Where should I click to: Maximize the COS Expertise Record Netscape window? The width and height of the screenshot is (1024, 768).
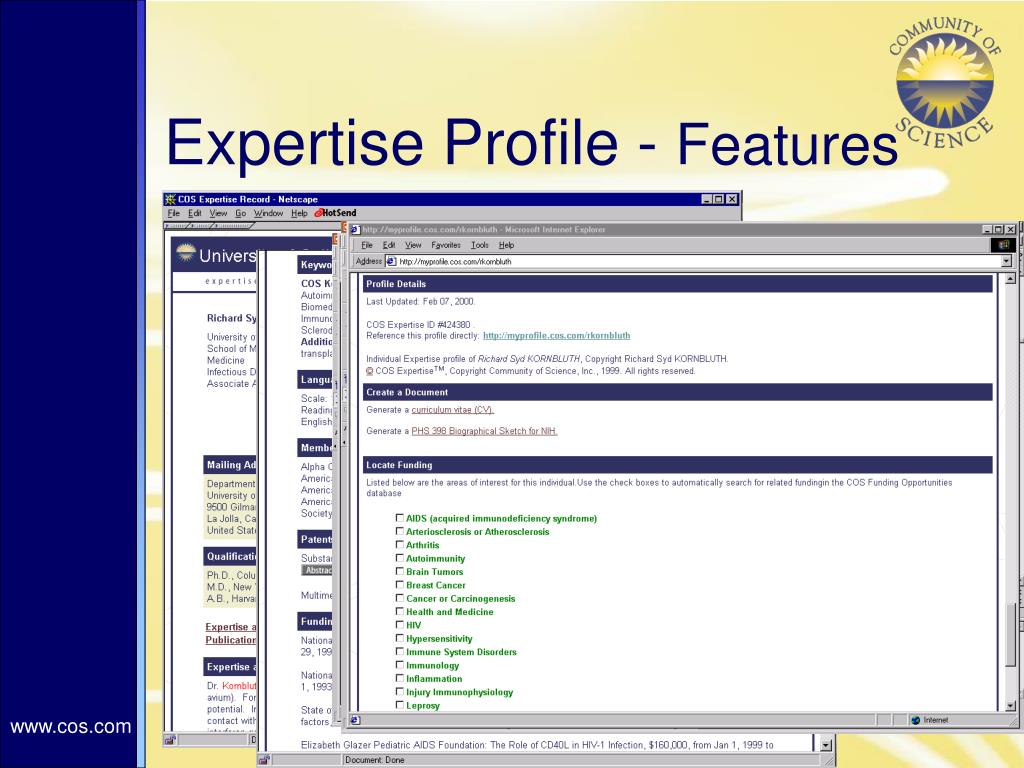718,199
